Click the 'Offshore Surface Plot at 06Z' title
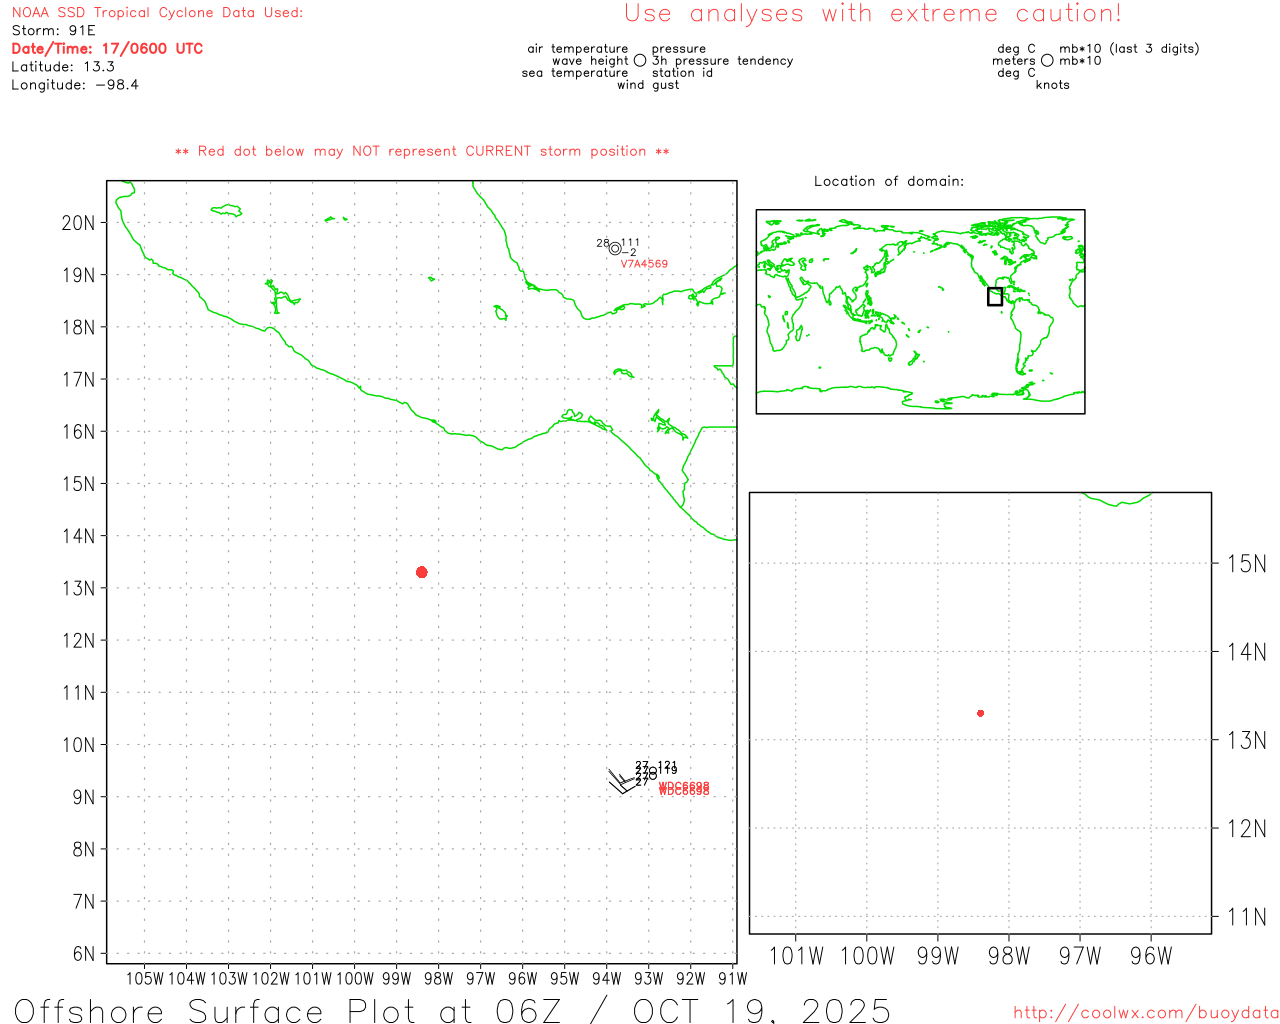 click(x=288, y=1011)
